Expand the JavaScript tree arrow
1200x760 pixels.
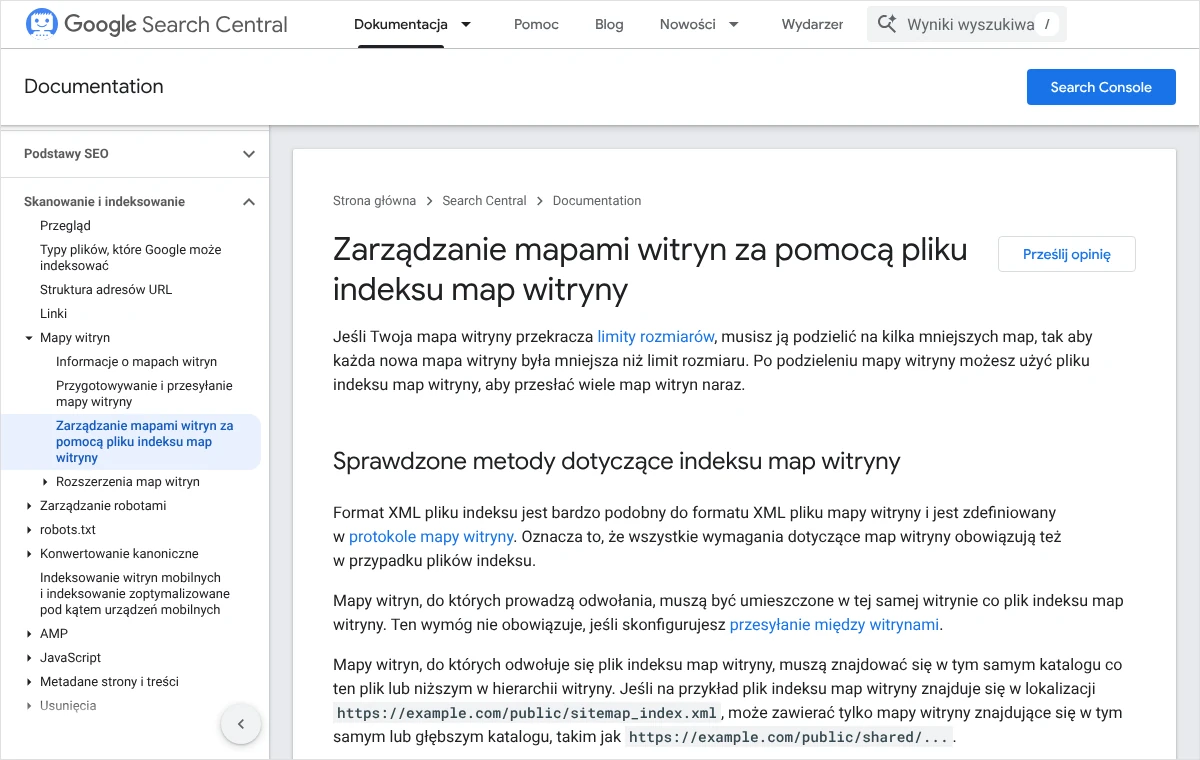(x=29, y=658)
